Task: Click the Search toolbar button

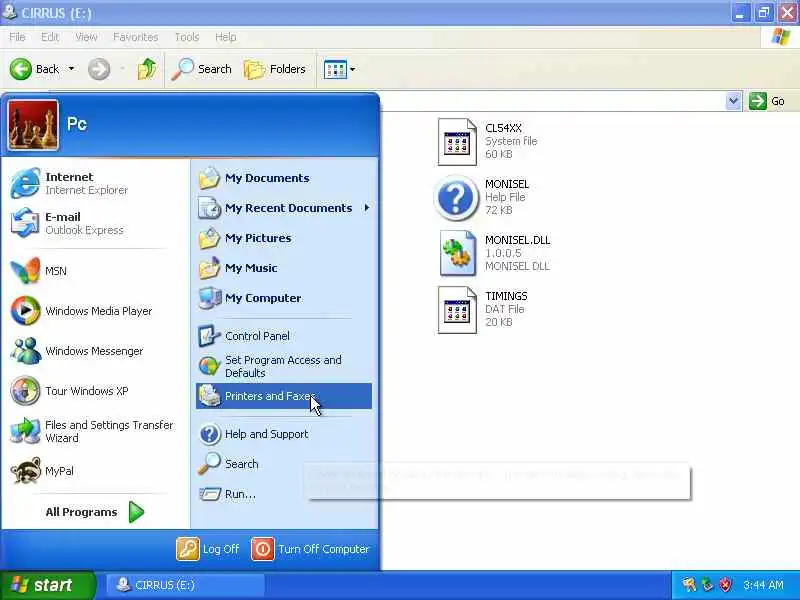Action: click(201, 69)
